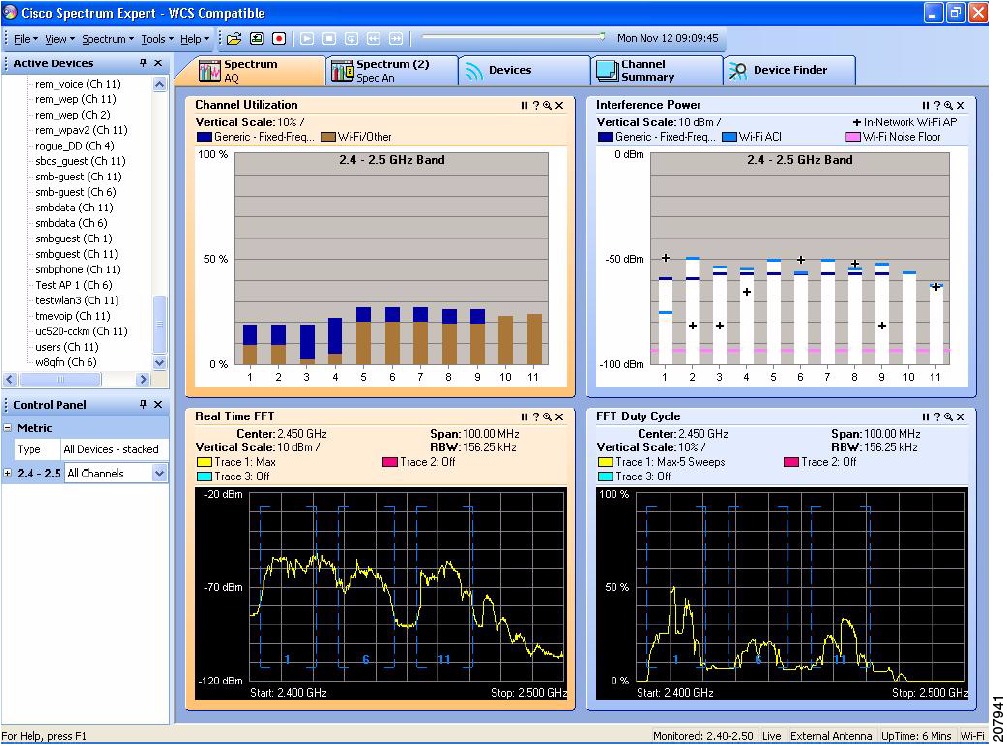Open help for Interference Power plot
Screen dimensions: 1007x746
tap(937, 105)
